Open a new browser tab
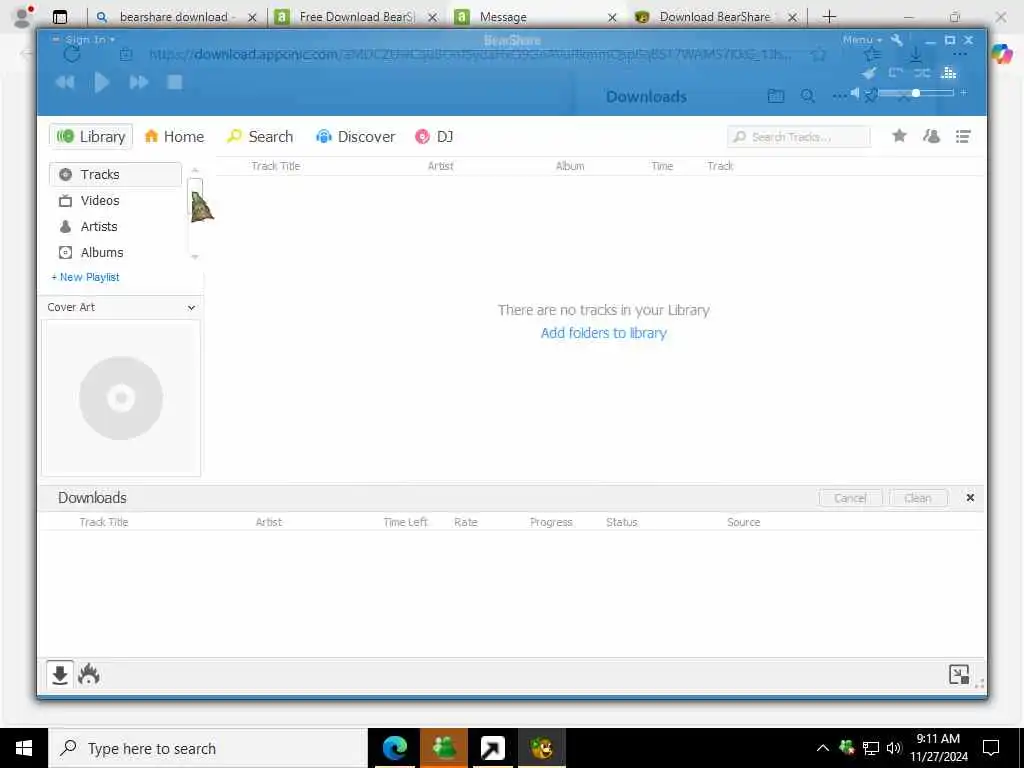Screen dimensions: 1024x768 pyautogui.click(x=829, y=17)
